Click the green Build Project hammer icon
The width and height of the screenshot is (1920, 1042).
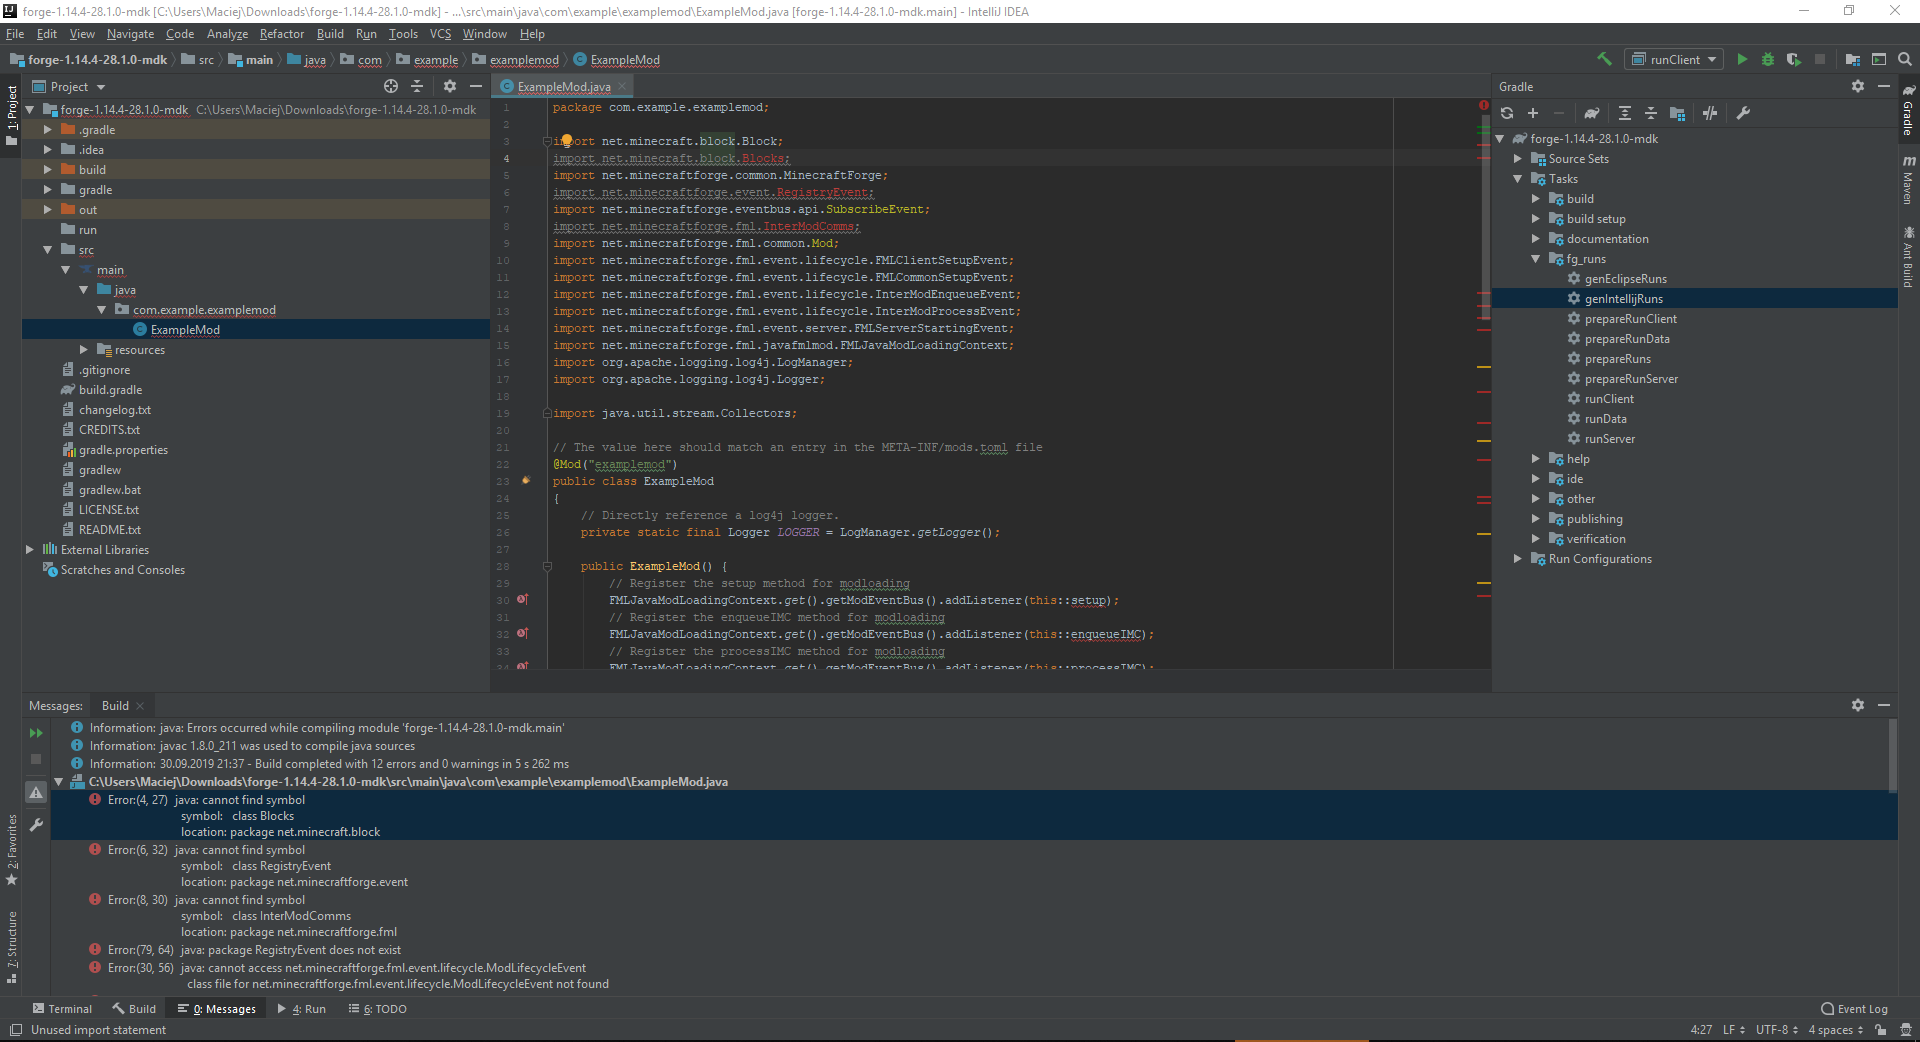coord(1604,59)
